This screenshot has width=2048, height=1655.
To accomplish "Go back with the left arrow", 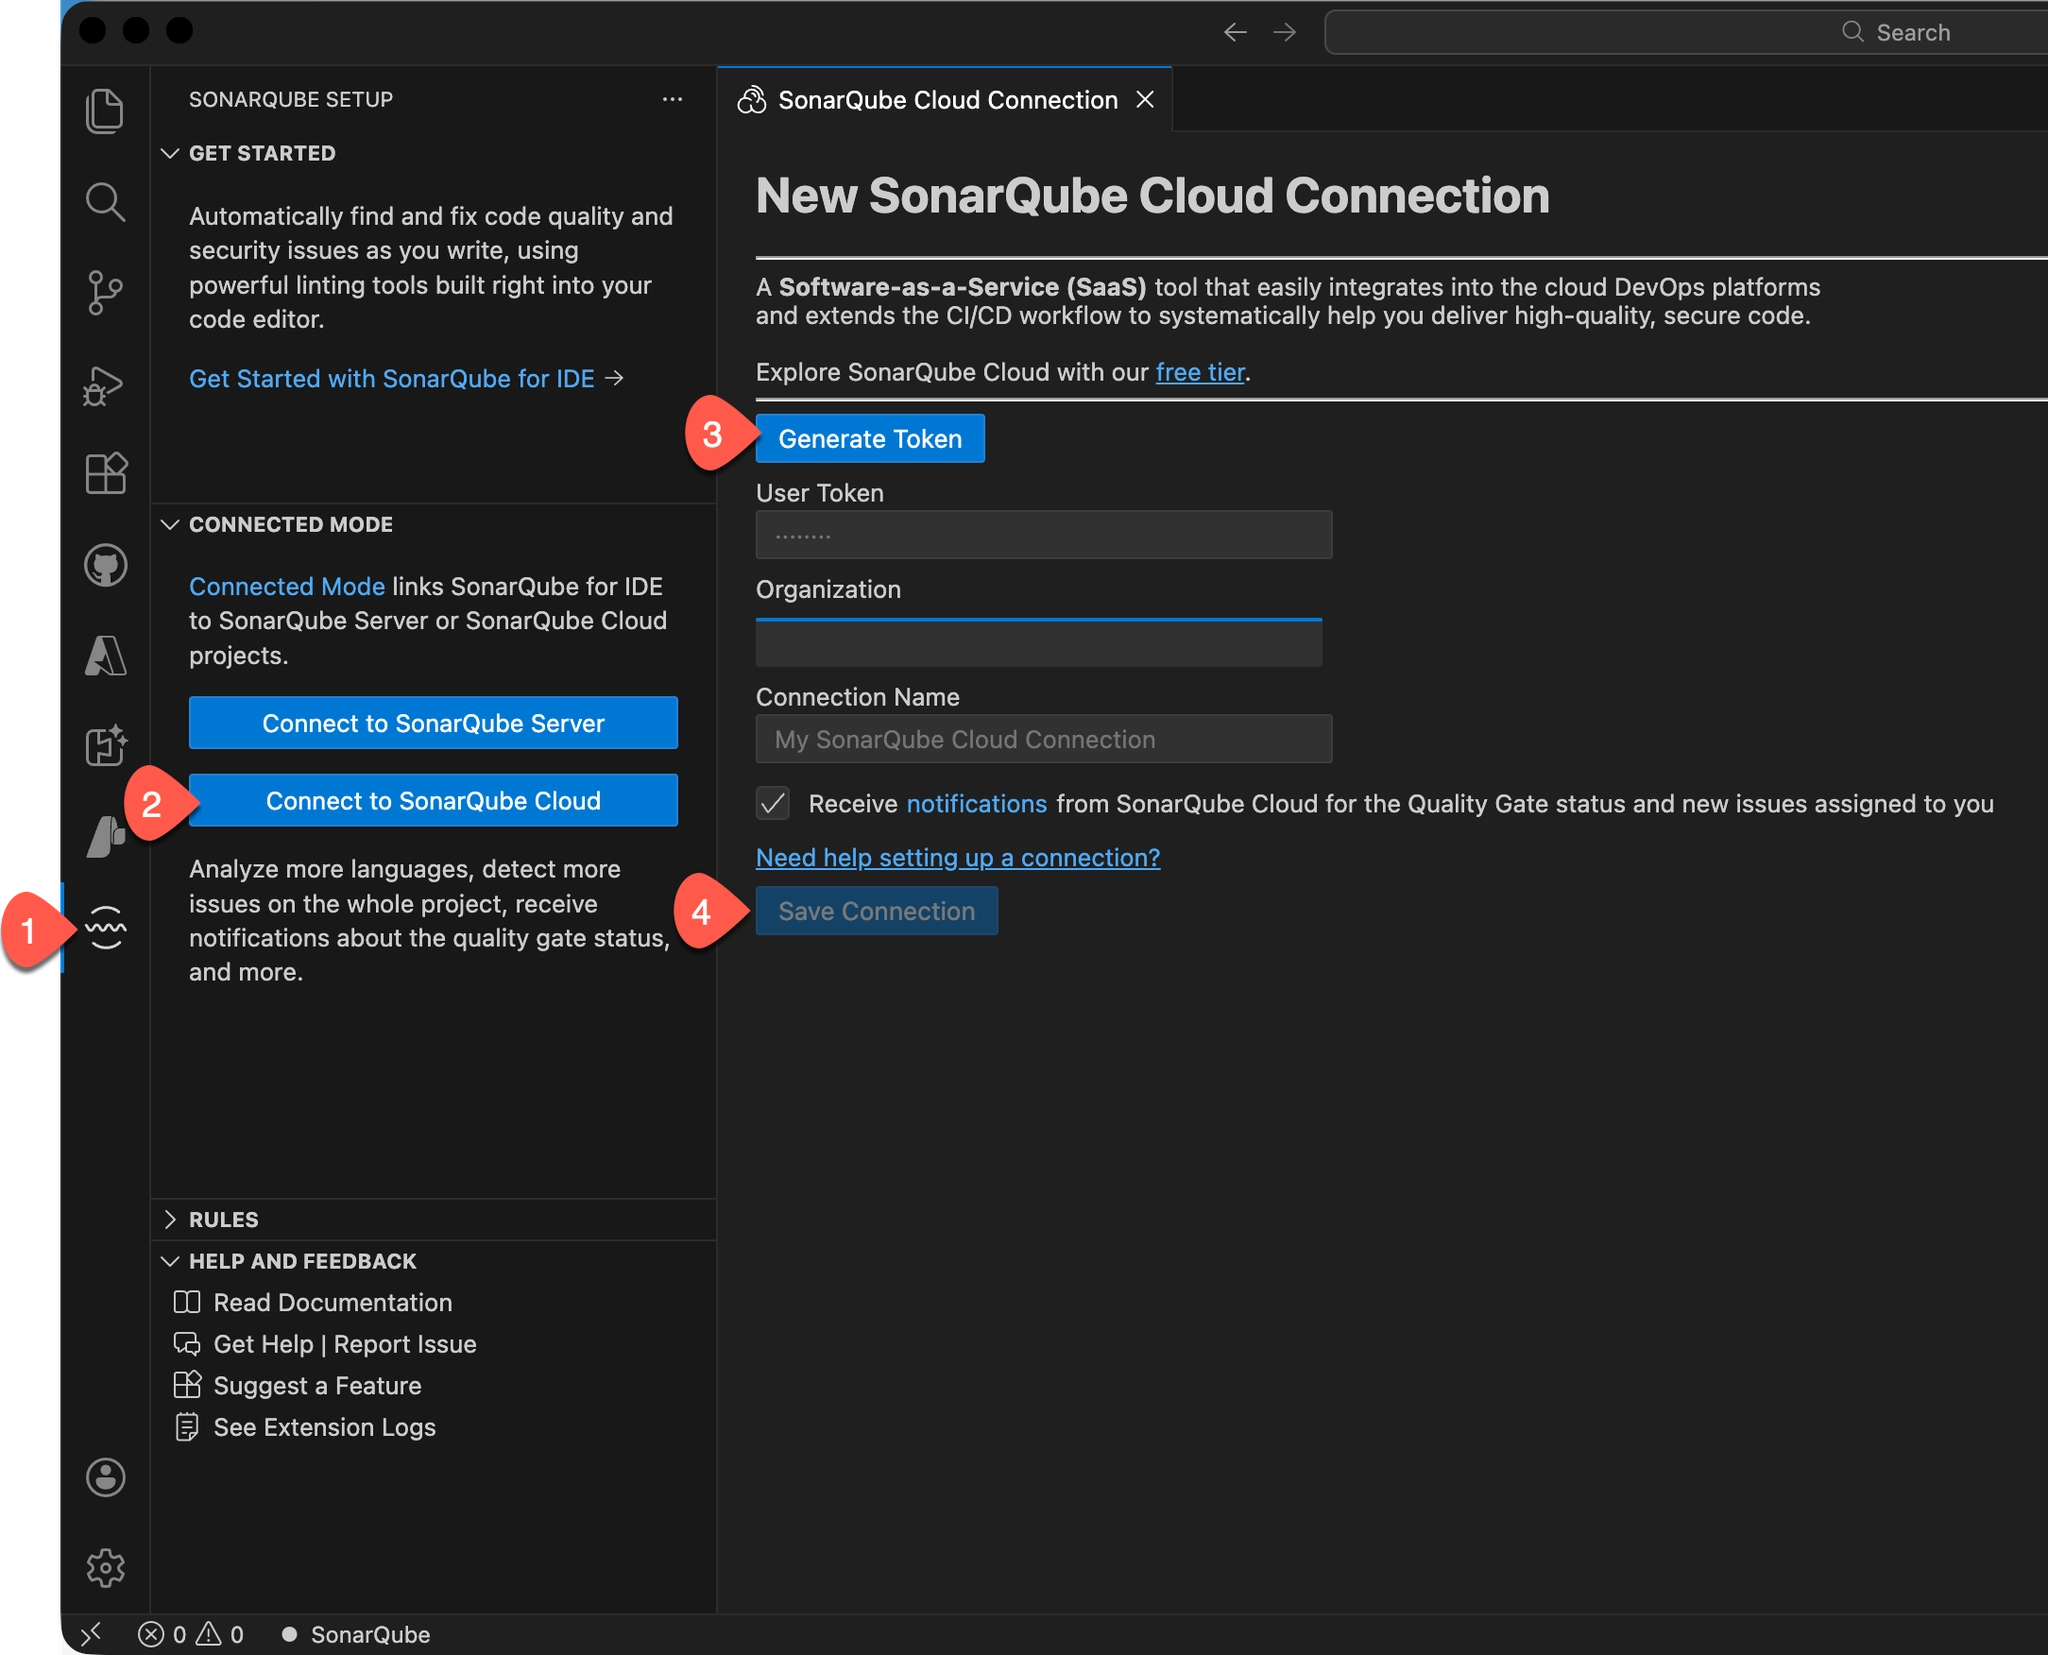I will pos(1235,32).
